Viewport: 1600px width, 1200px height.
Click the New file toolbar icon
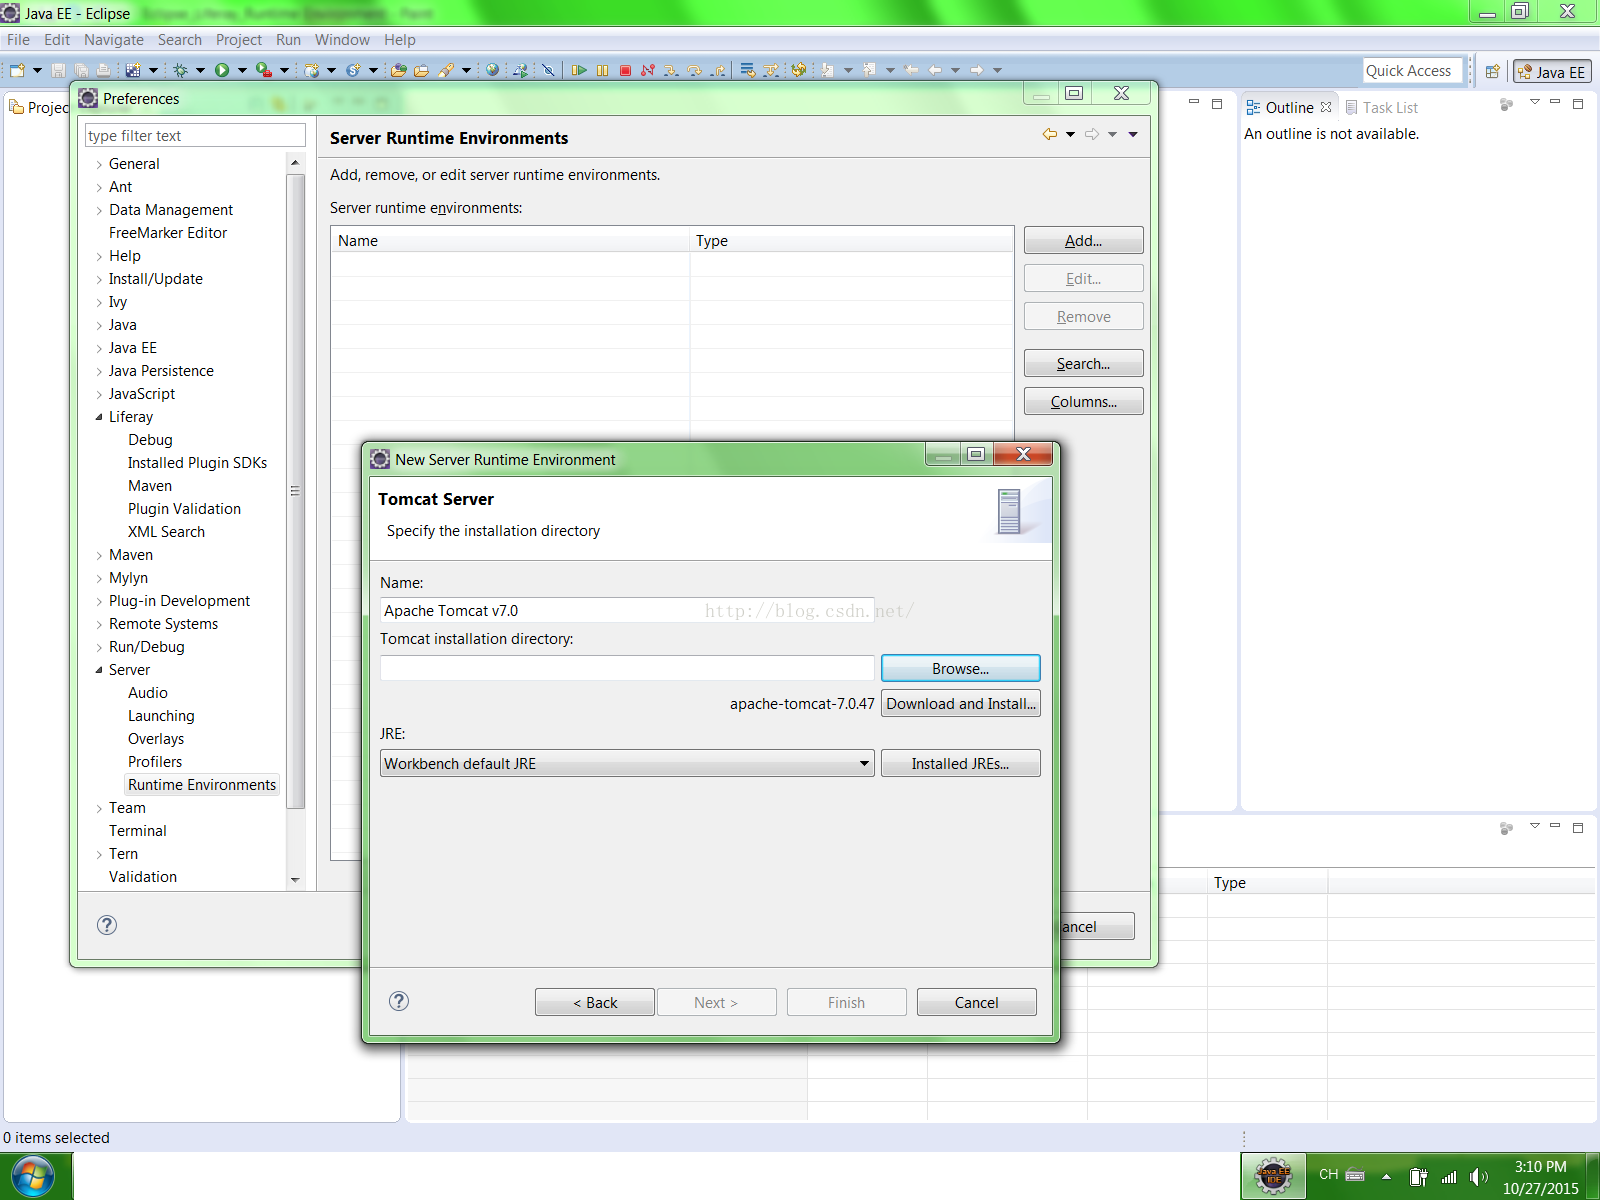click(17, 70)
